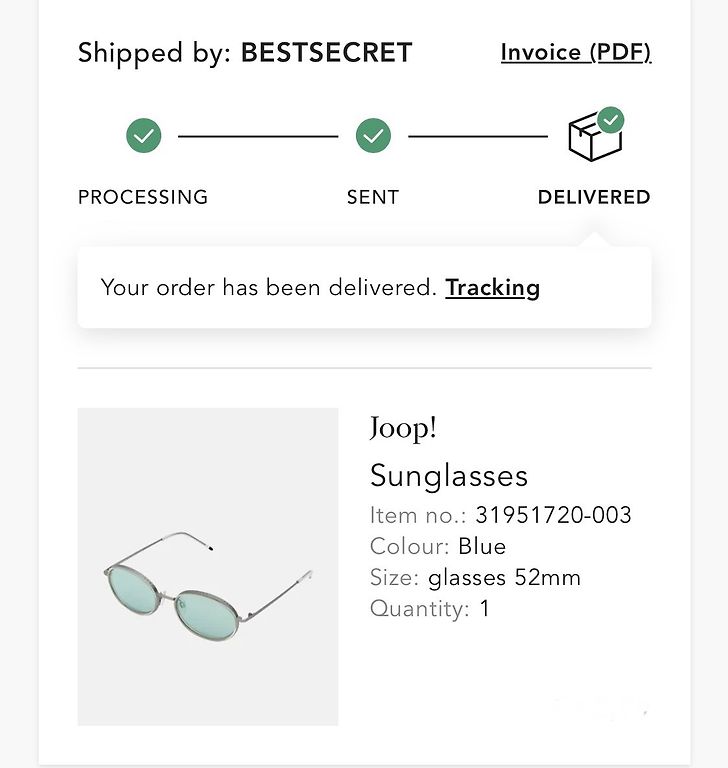Open the Invoice (PDF) link
This screenshot has width=728, height=768.
tap(576, 52)
